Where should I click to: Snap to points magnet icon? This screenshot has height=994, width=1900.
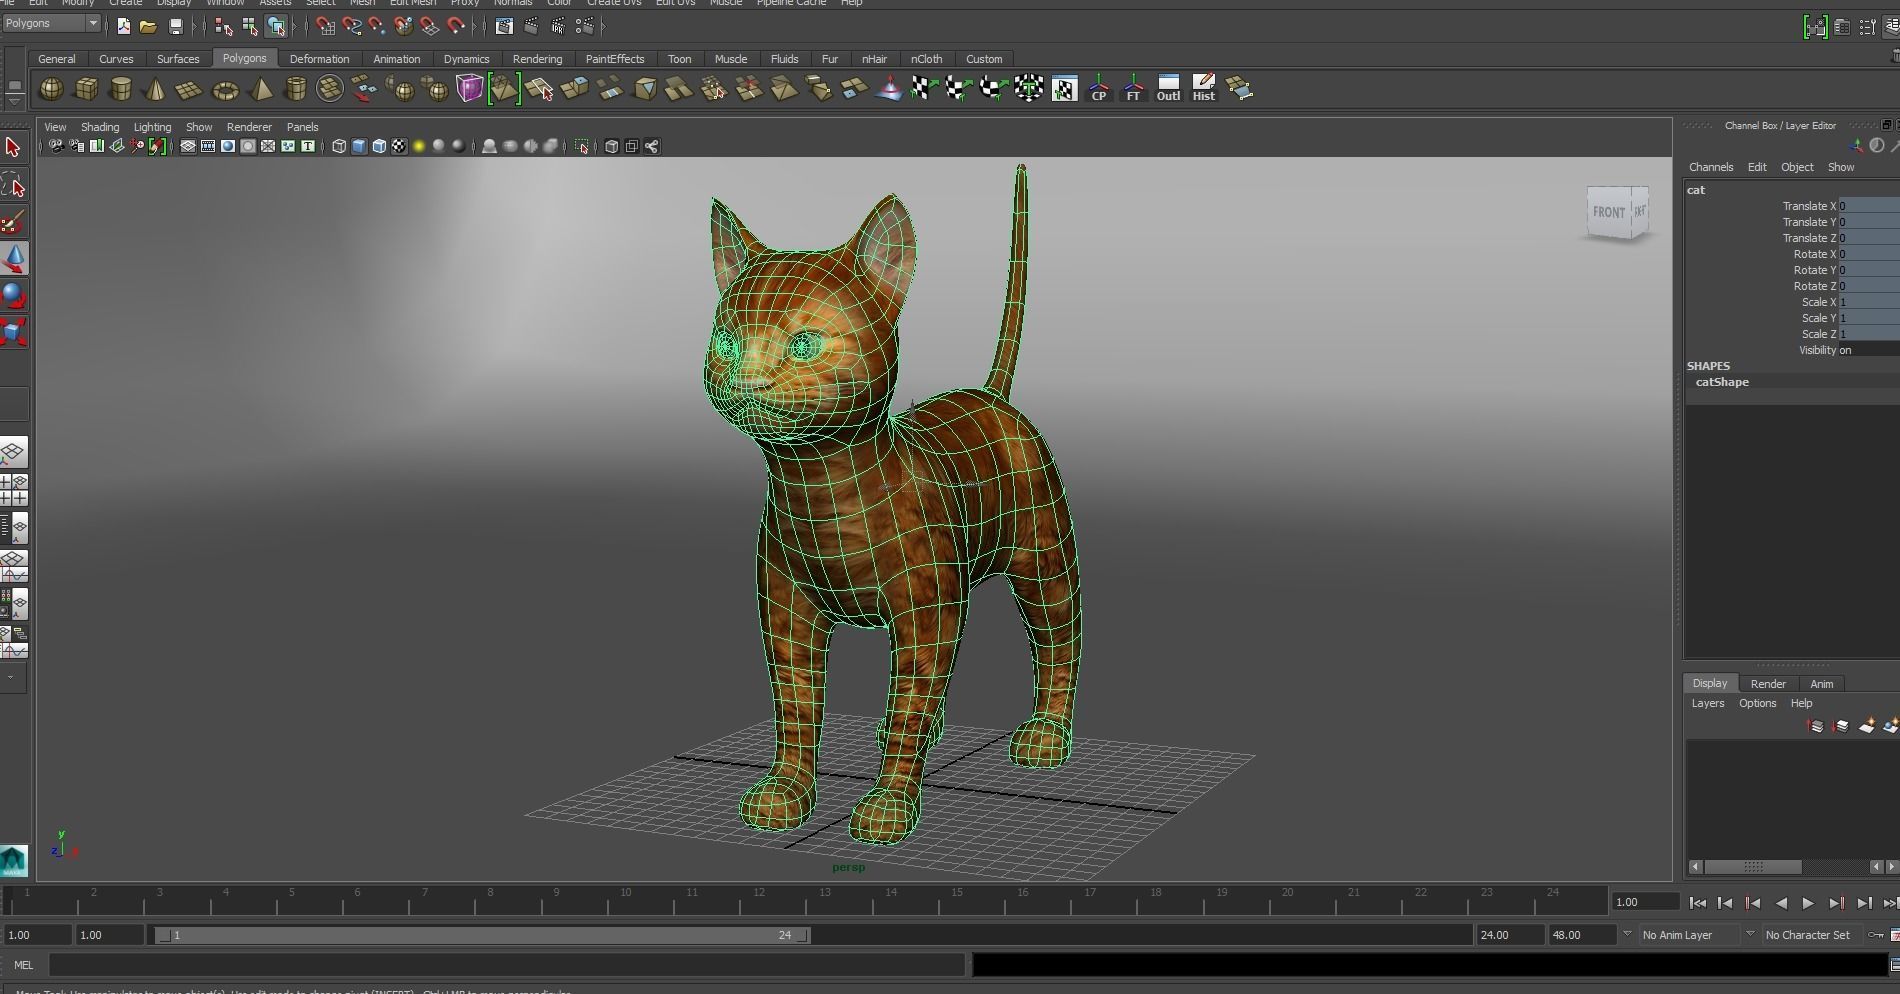pyautogui.click(x=377, y=26)
